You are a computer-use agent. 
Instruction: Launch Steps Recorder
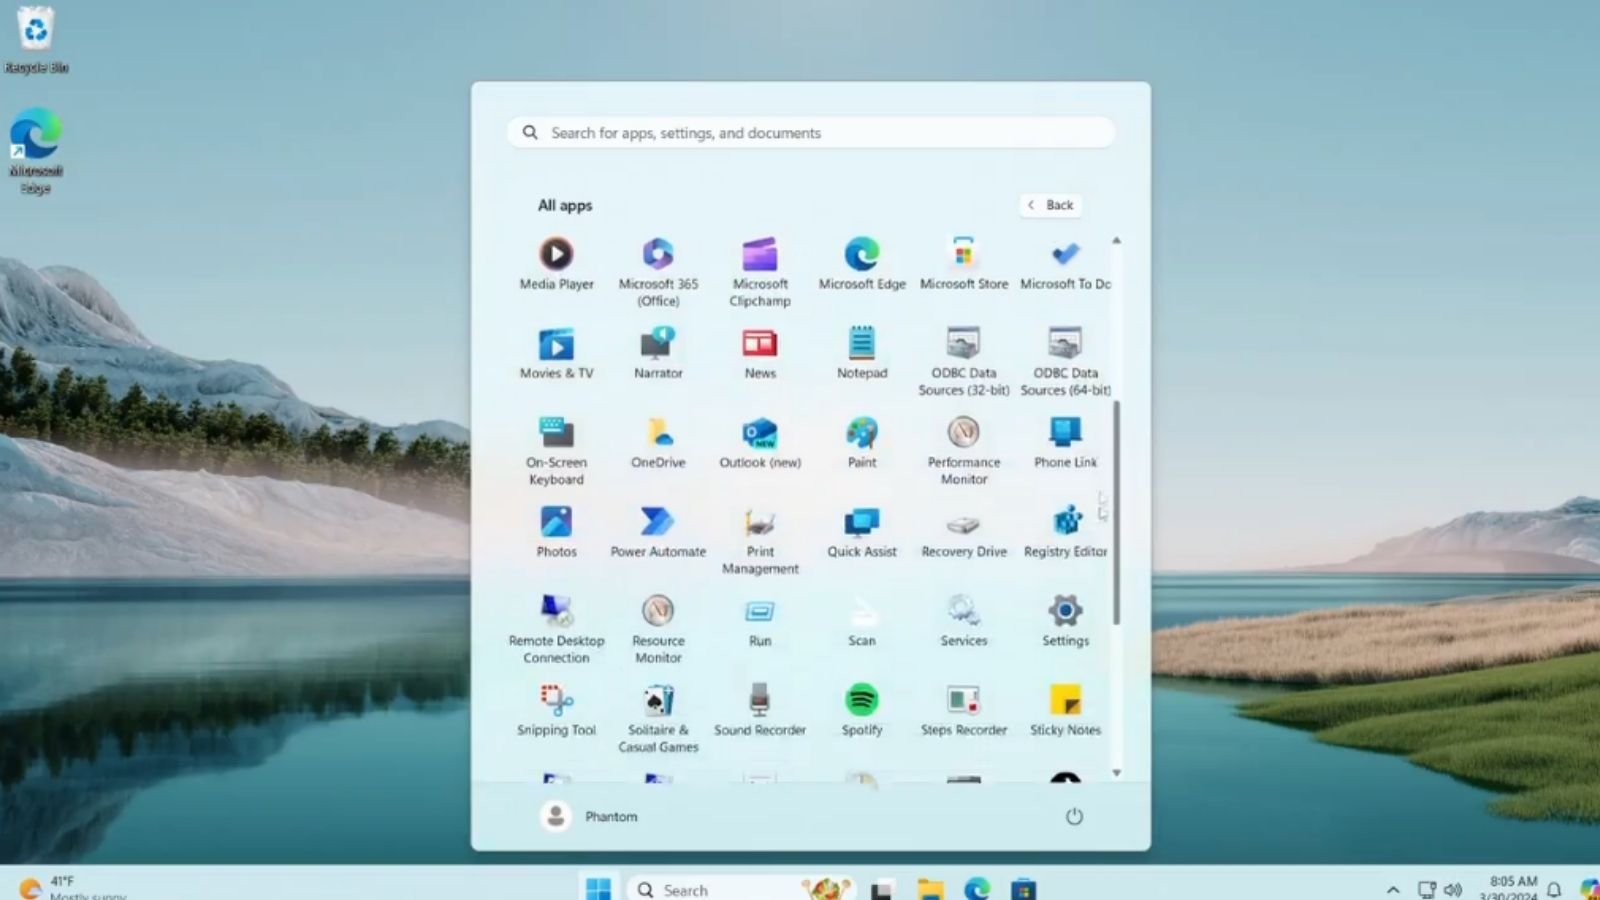click(964, 710)
